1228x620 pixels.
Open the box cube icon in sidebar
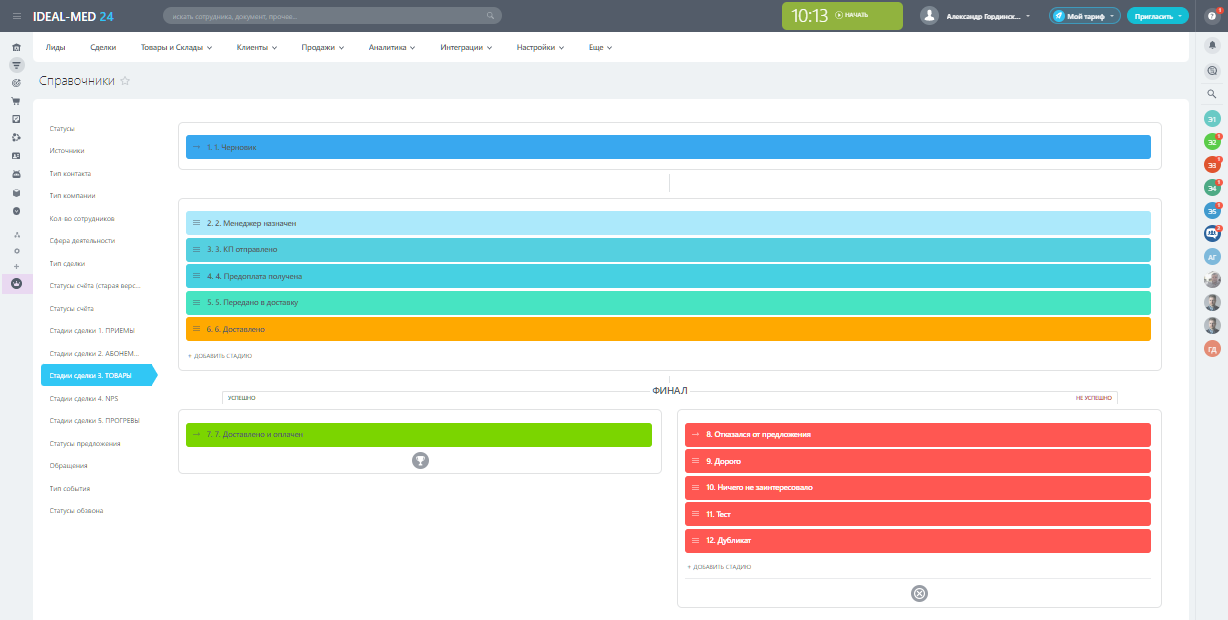click(16, 193)
